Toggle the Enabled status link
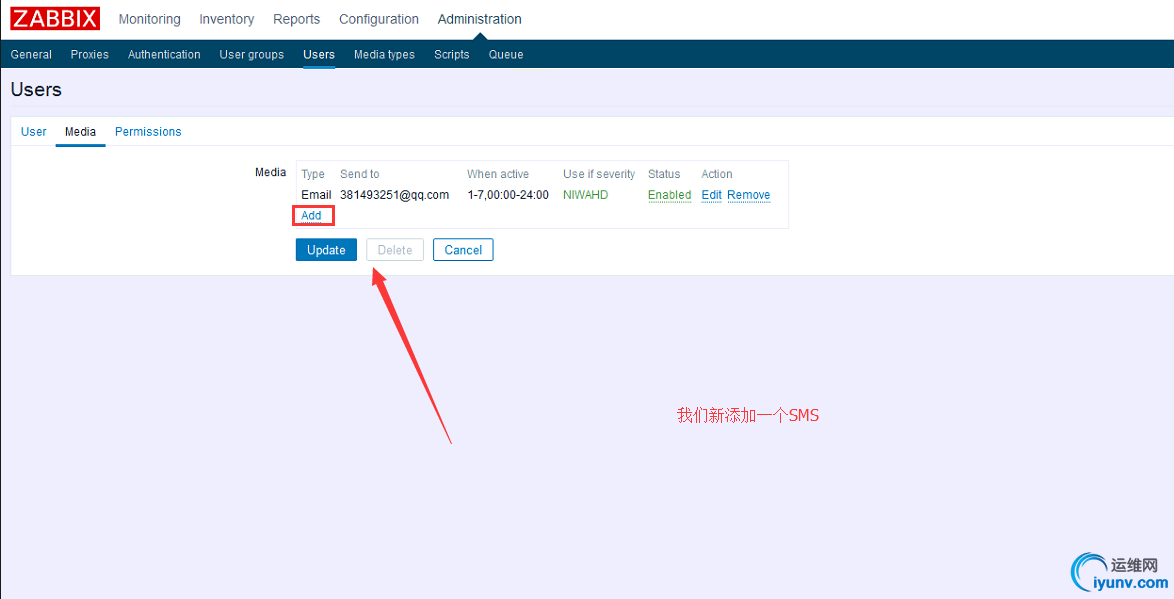This screenshot has width=1174, height=599. point(669,195)
